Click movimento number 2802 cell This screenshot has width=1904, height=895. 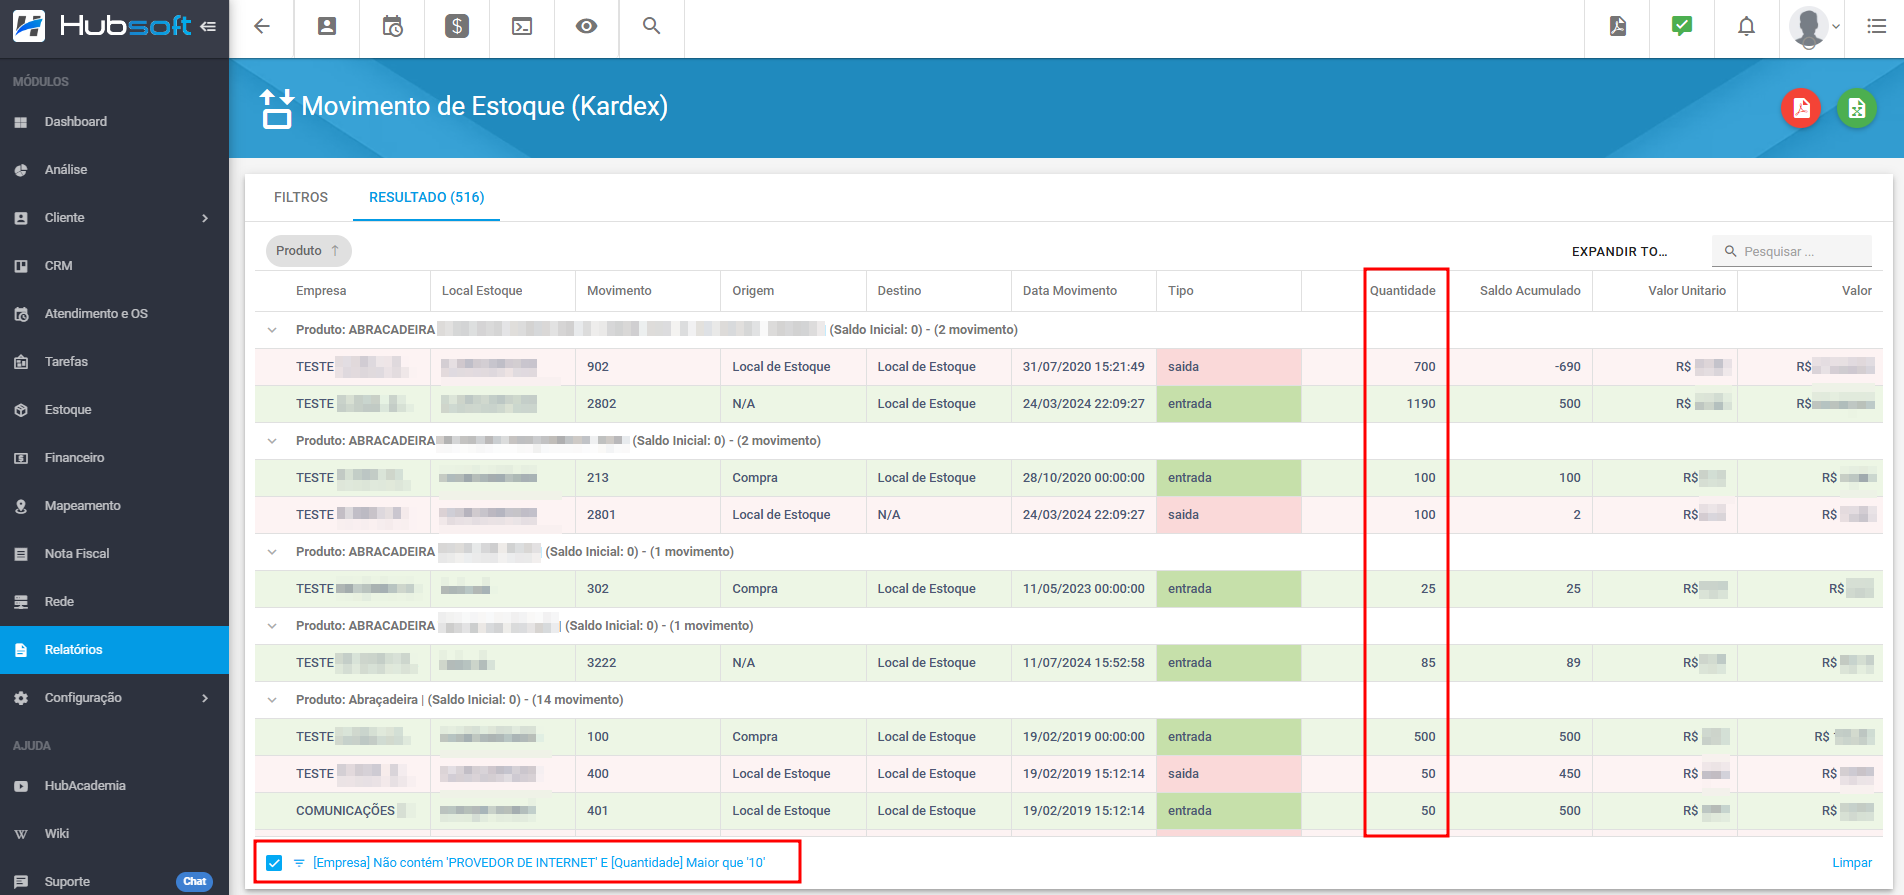click(x=647, y=404)
